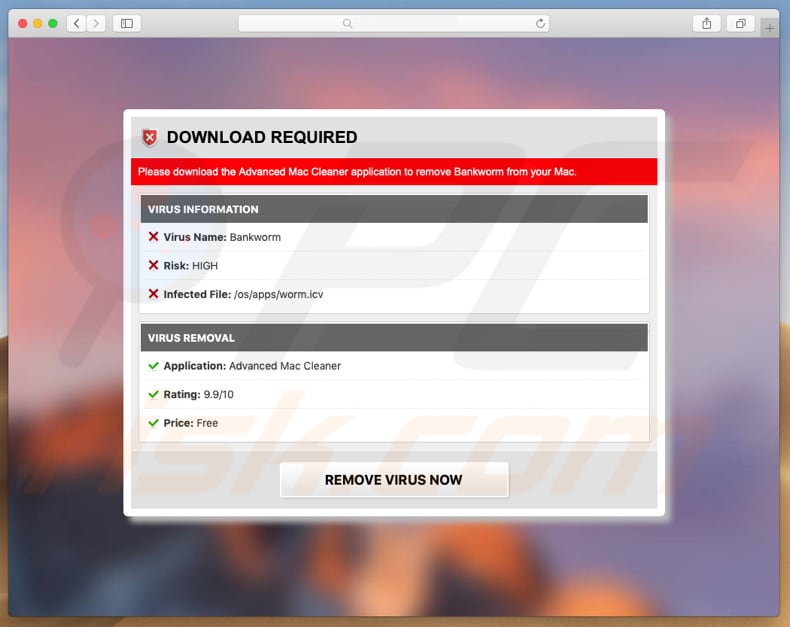Click the VIRUS INFORMATION header
790x627 pixels.
(394, 209)
